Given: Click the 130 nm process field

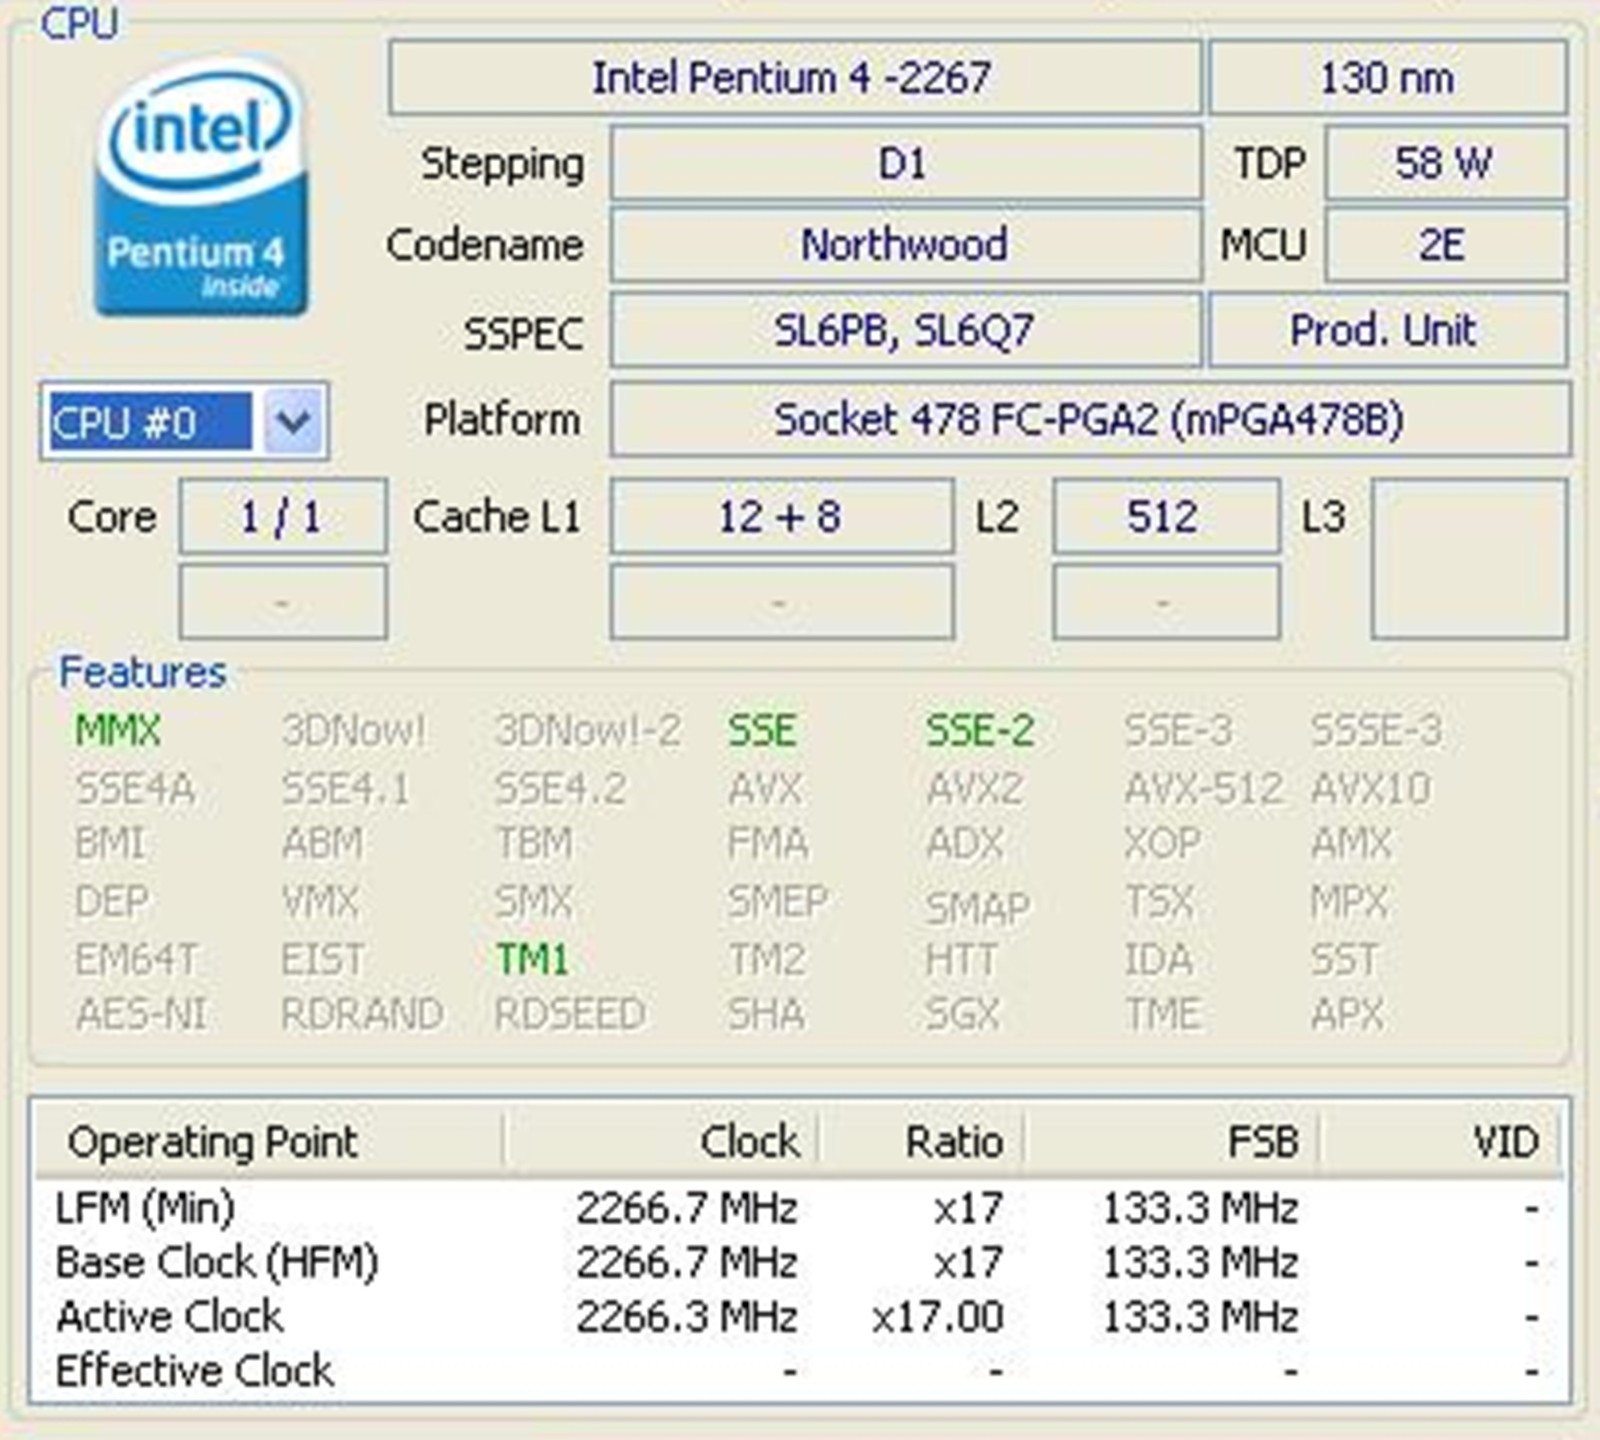Looking at the screenshot, I should pyautogui.click(x=1387, y=77).
